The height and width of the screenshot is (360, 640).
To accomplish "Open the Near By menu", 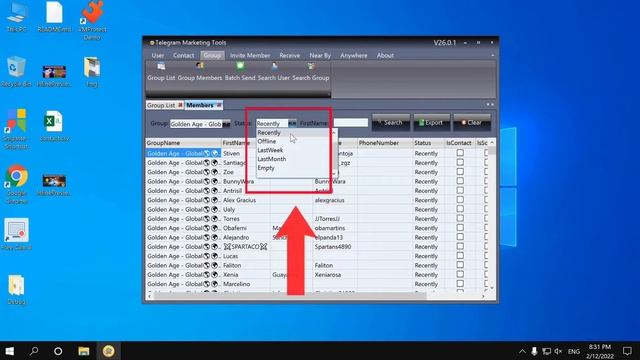I will coord(320,56).
